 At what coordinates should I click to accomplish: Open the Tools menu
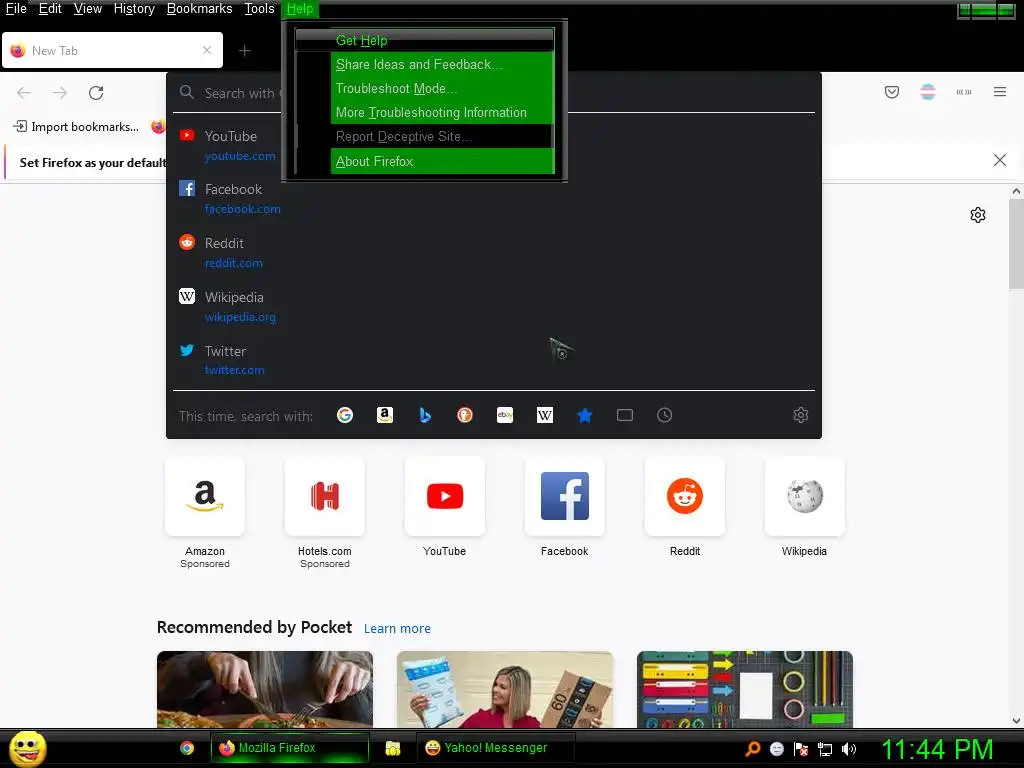click(x=259, y=8)
